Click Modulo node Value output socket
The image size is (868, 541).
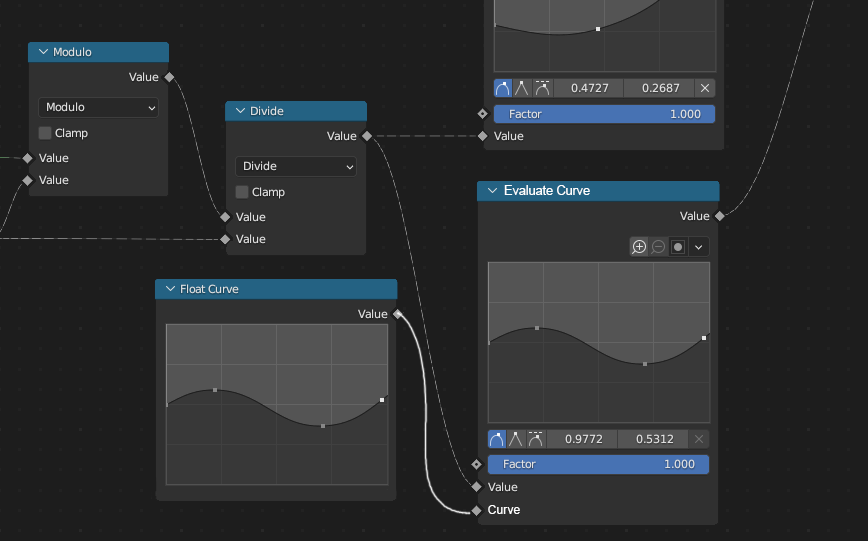170,77
